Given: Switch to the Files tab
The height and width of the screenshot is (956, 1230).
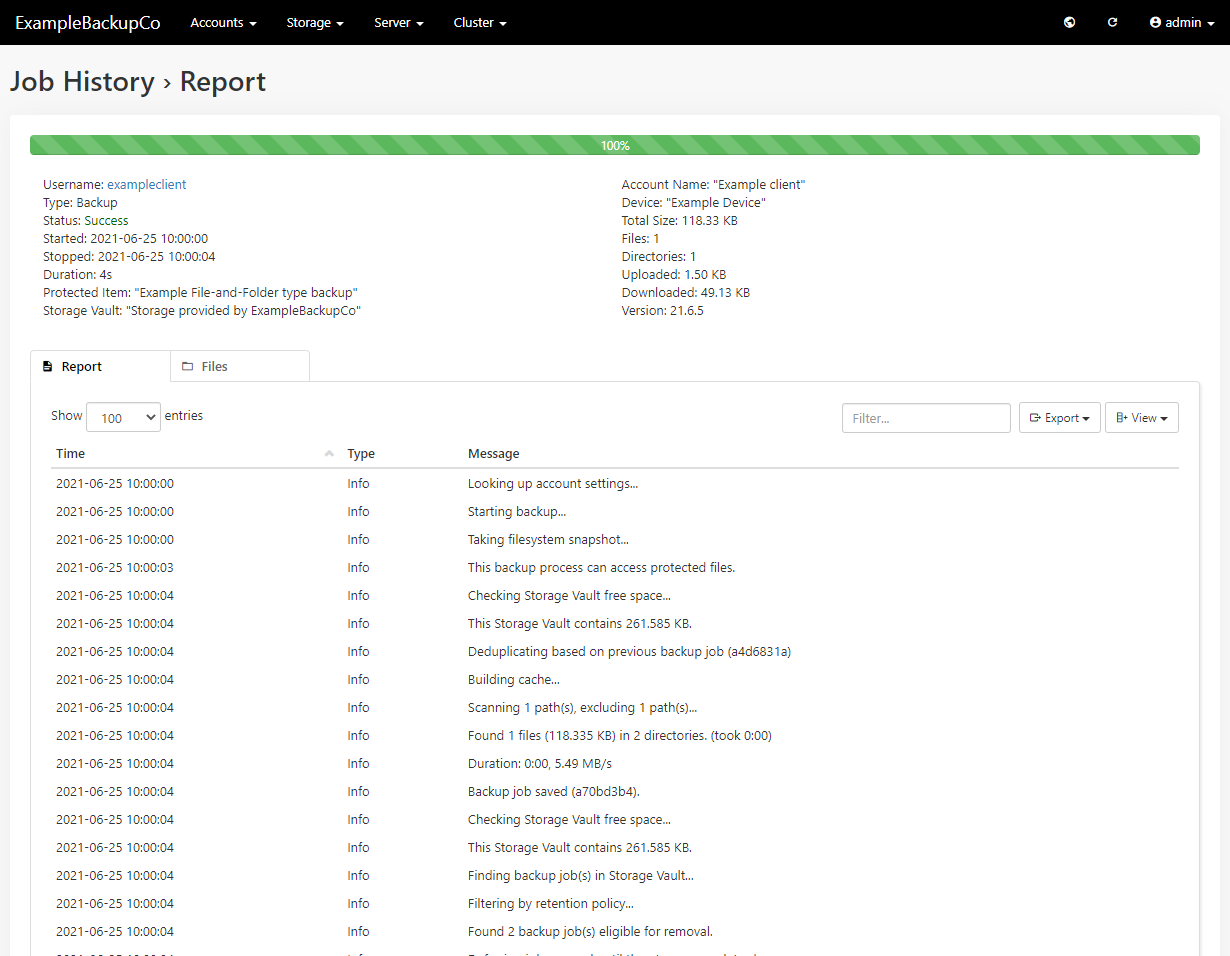Looking at the screenshot, I should [239, 366].
